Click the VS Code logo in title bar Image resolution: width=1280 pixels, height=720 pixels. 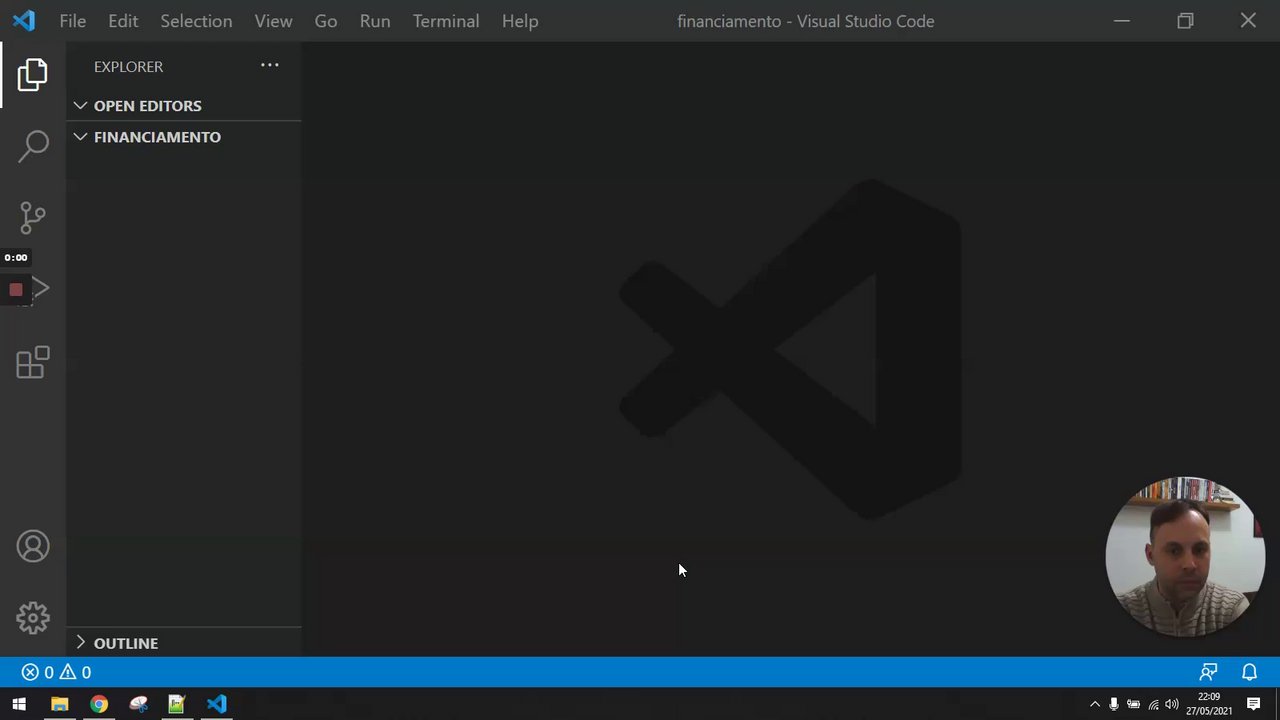[x=24, y=21]
